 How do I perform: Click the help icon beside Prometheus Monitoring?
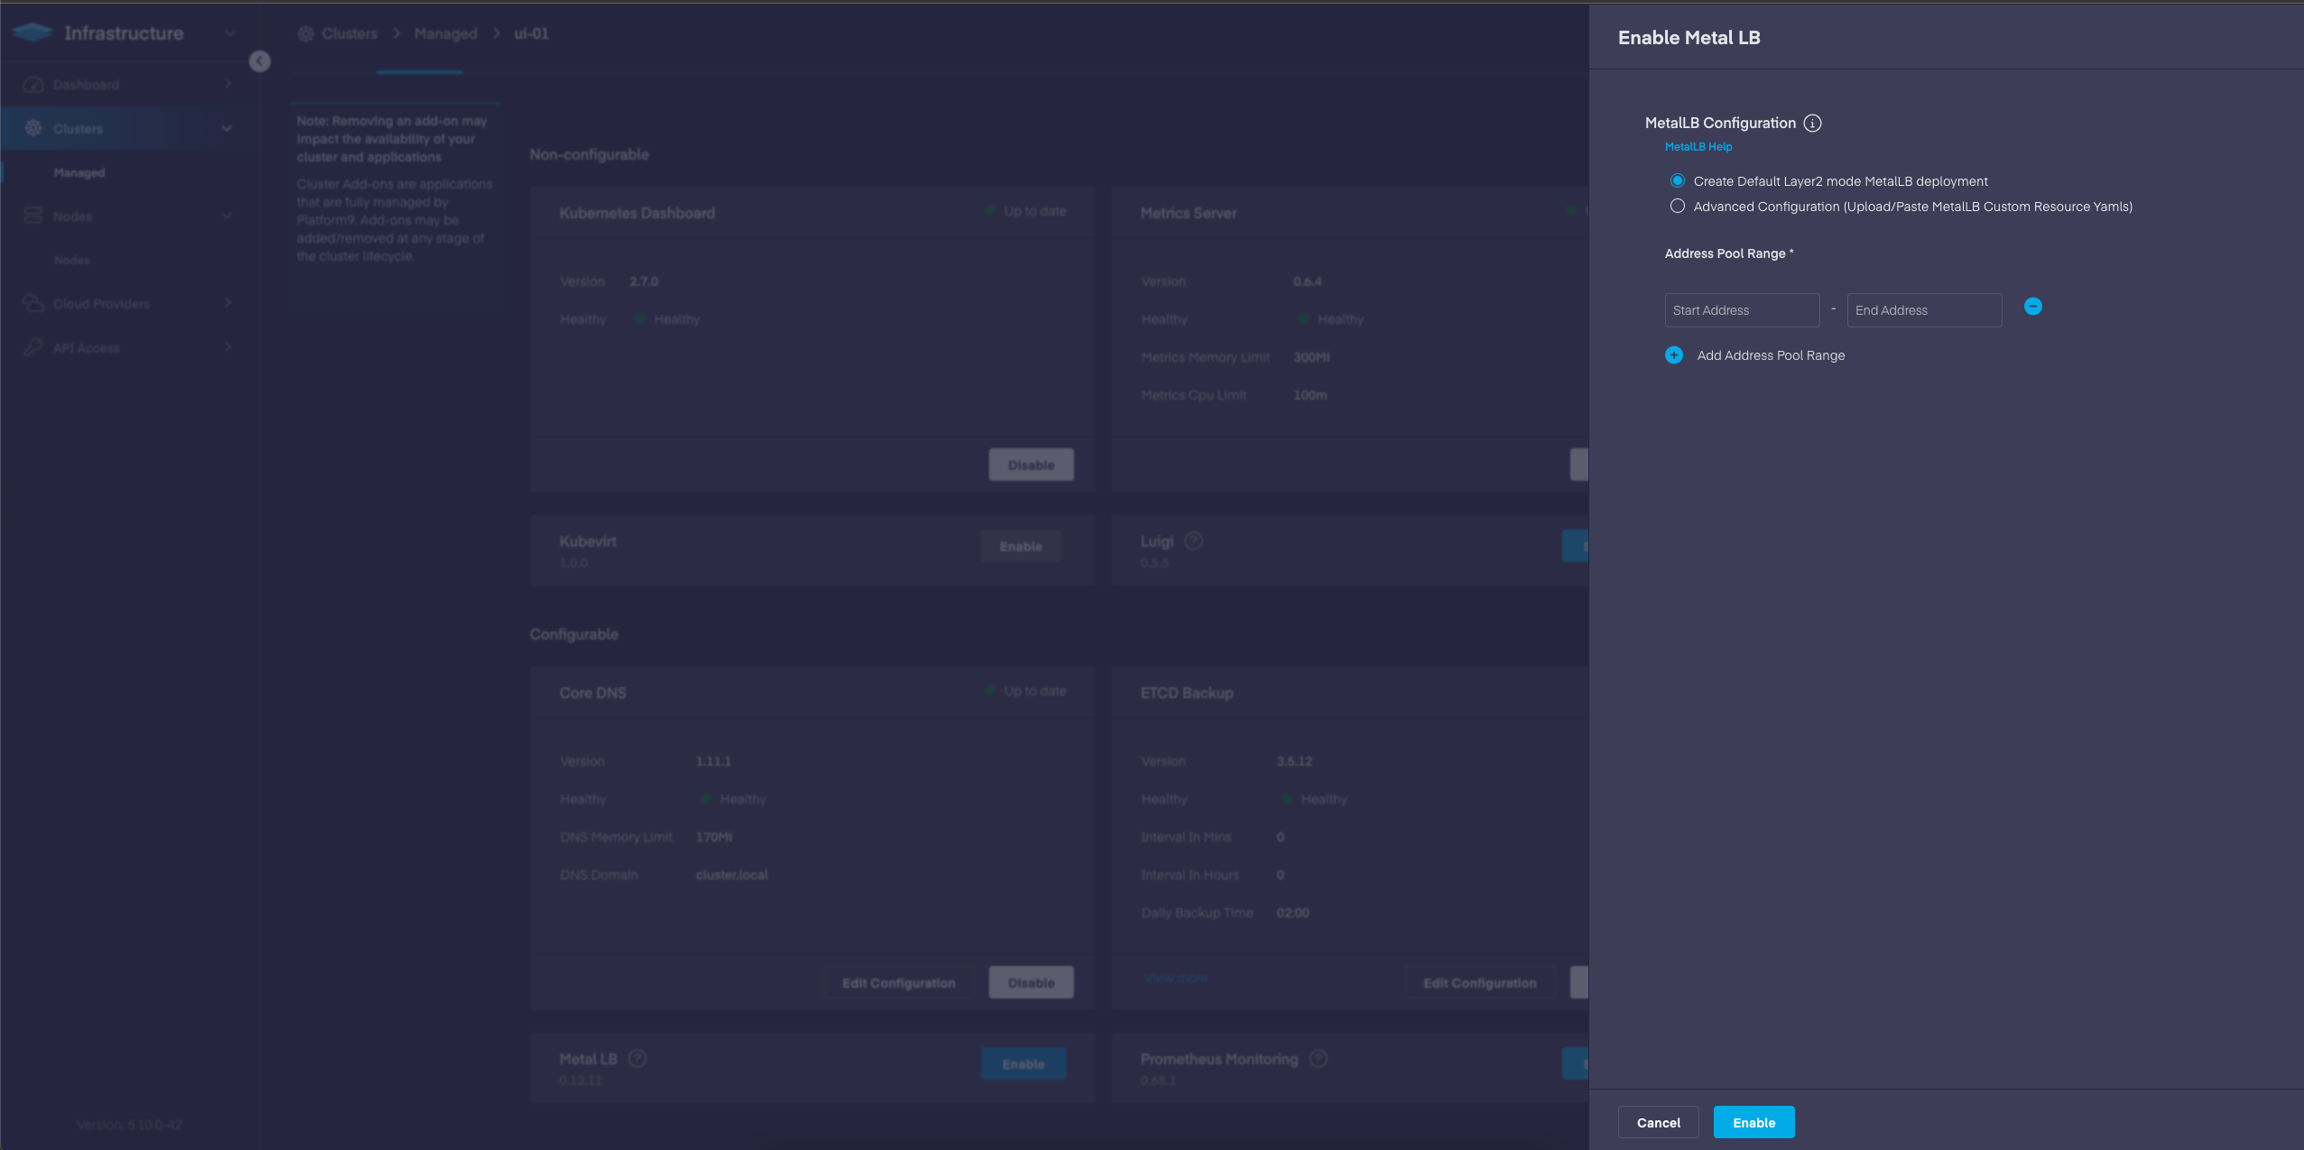[1318, 1059]
